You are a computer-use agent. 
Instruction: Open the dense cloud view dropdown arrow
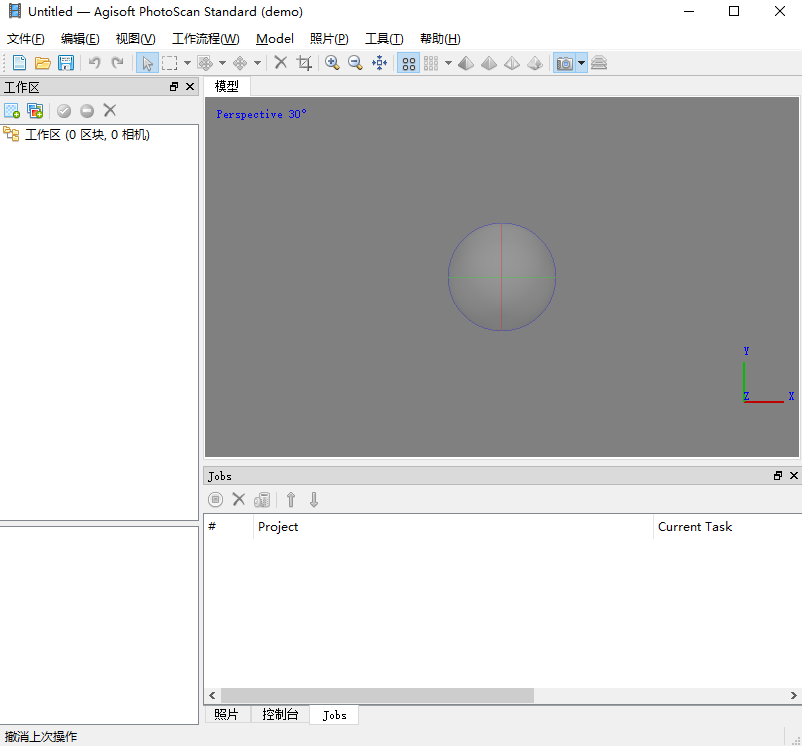pos(448,63)
